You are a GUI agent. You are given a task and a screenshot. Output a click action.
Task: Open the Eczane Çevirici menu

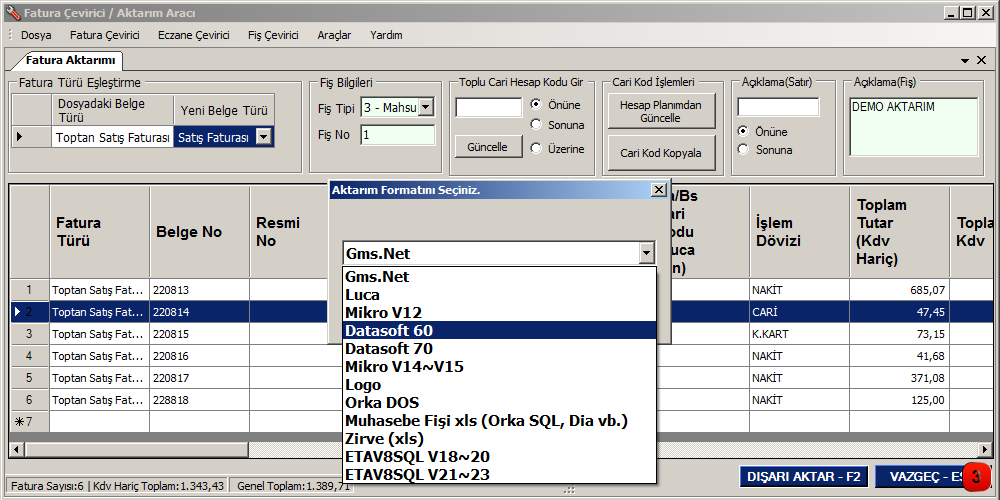coord(194,35)
